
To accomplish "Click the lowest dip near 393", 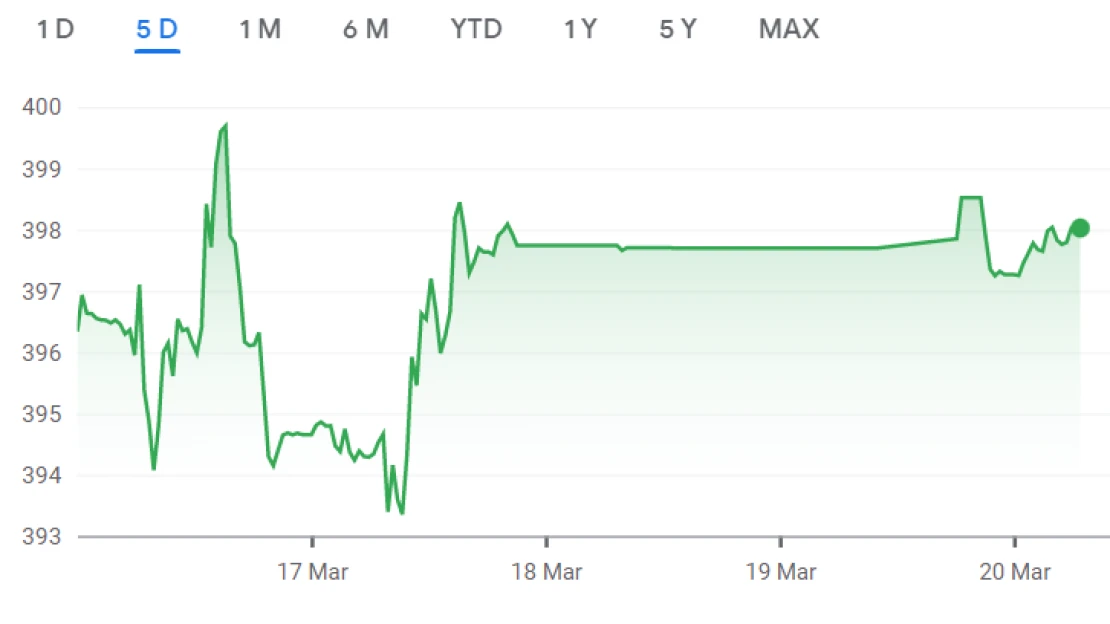I will click(402, 512).
